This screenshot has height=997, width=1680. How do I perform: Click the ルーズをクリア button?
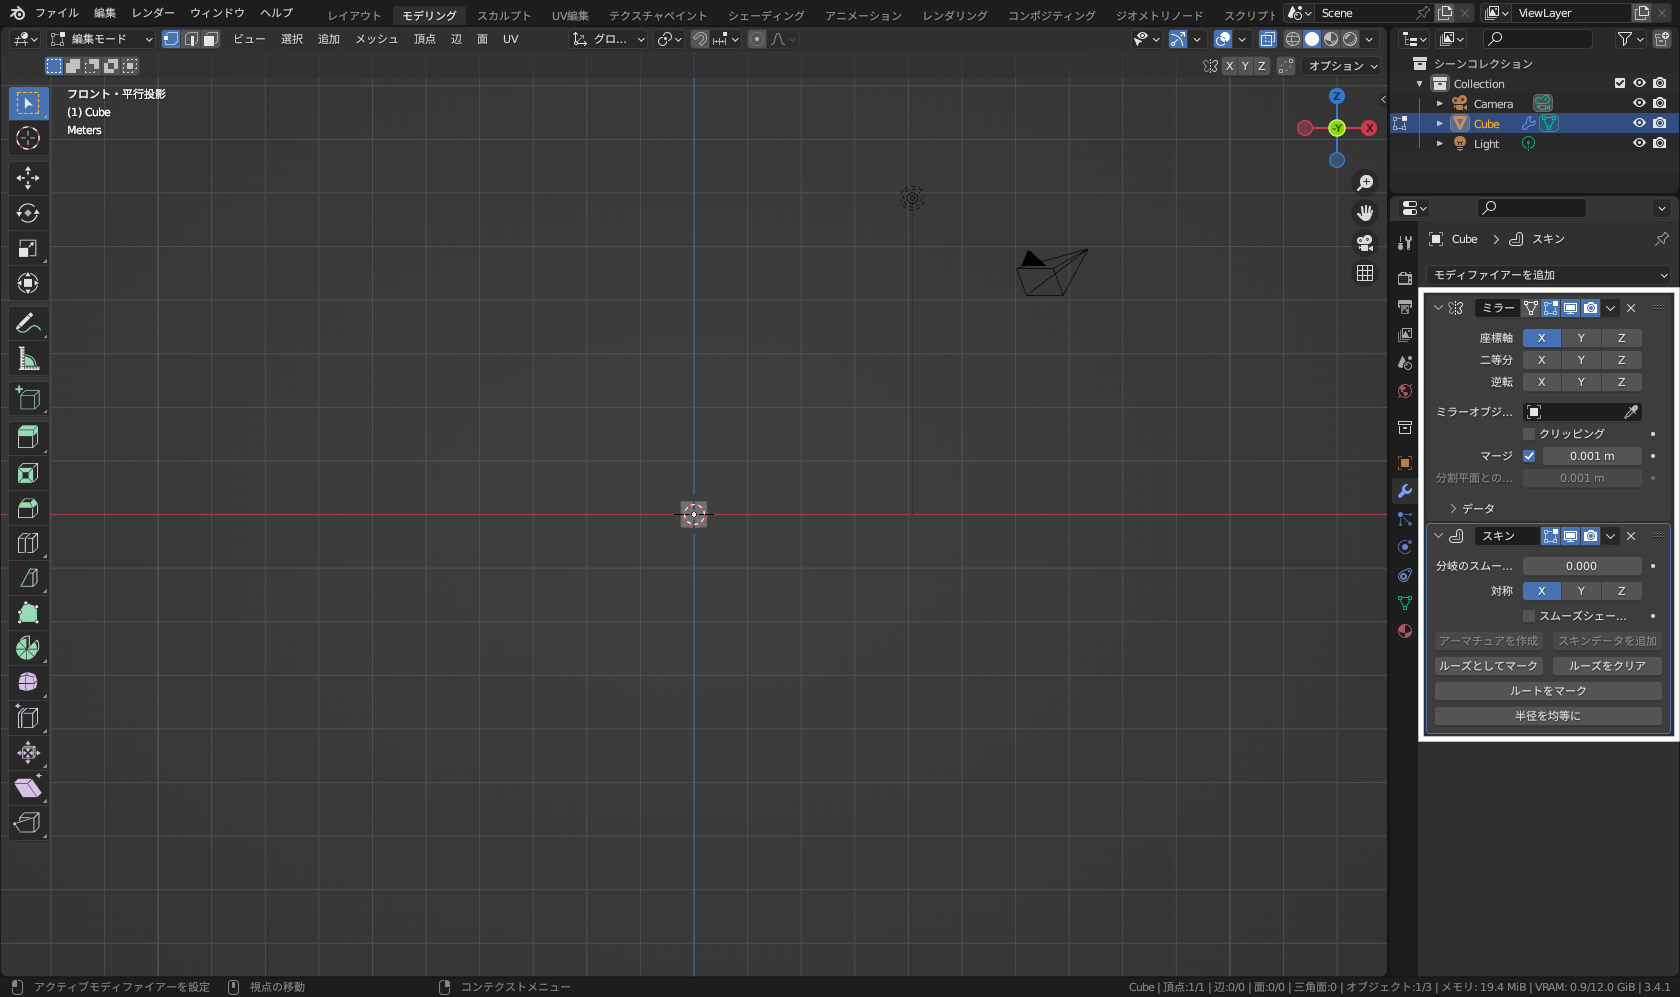tap(1607, 666)
